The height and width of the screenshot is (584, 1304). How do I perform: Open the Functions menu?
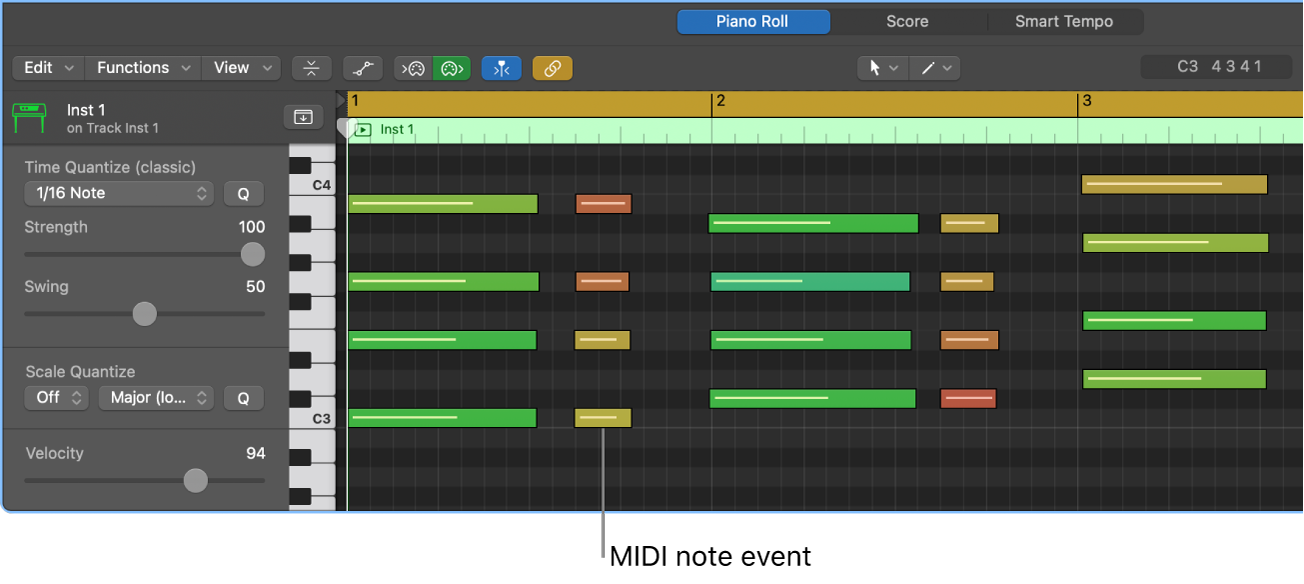pyautogui.click(x=143, y=68)
